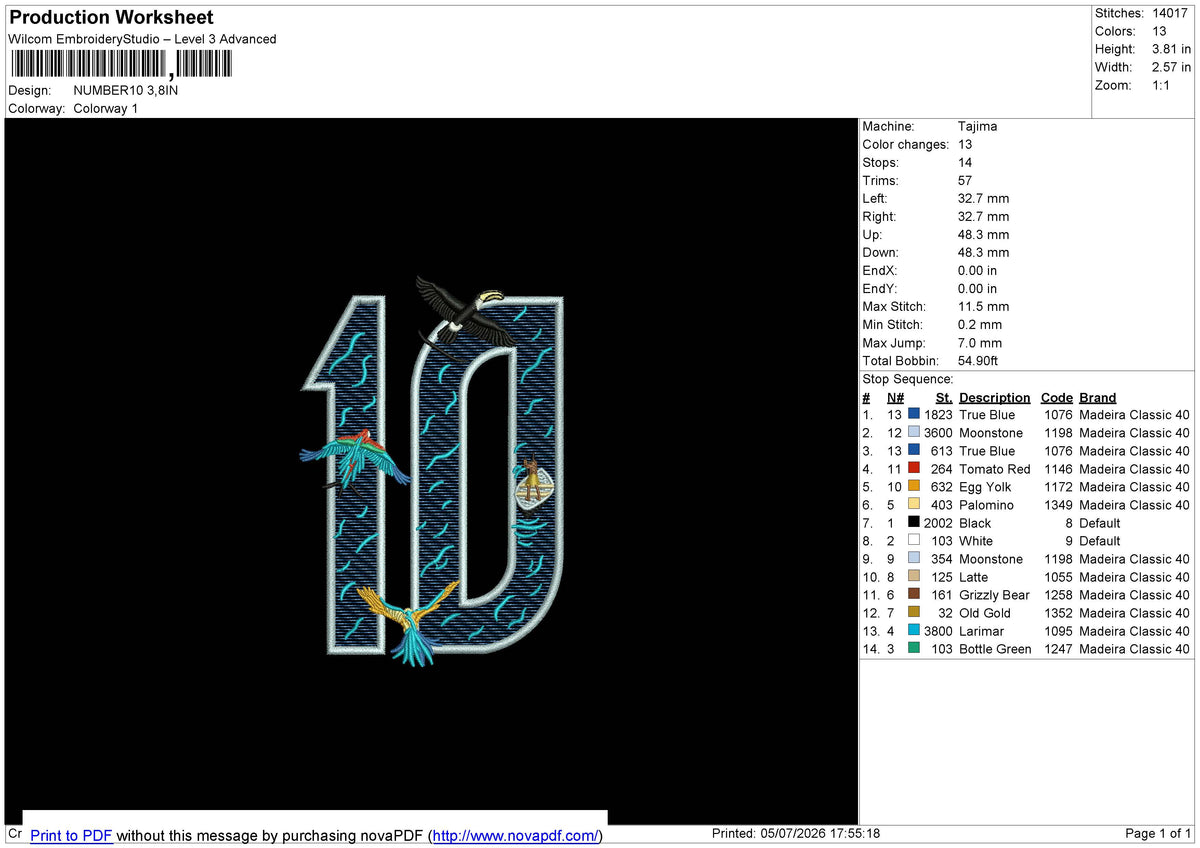Click the Color changes value 13
This screenshot has height=848, width=1200.
pos(966,144)
